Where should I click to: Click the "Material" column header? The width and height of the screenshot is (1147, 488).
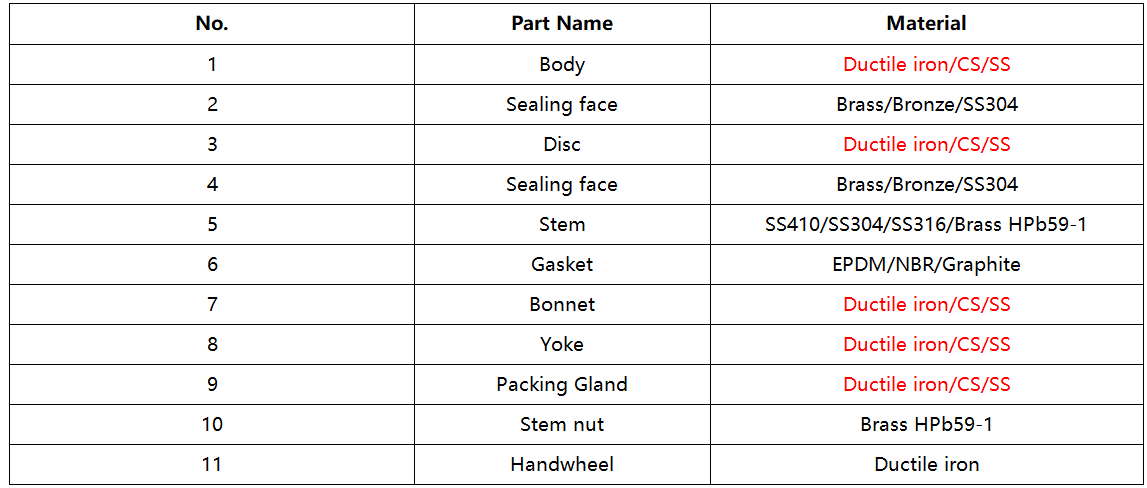[x=926, y=24]
